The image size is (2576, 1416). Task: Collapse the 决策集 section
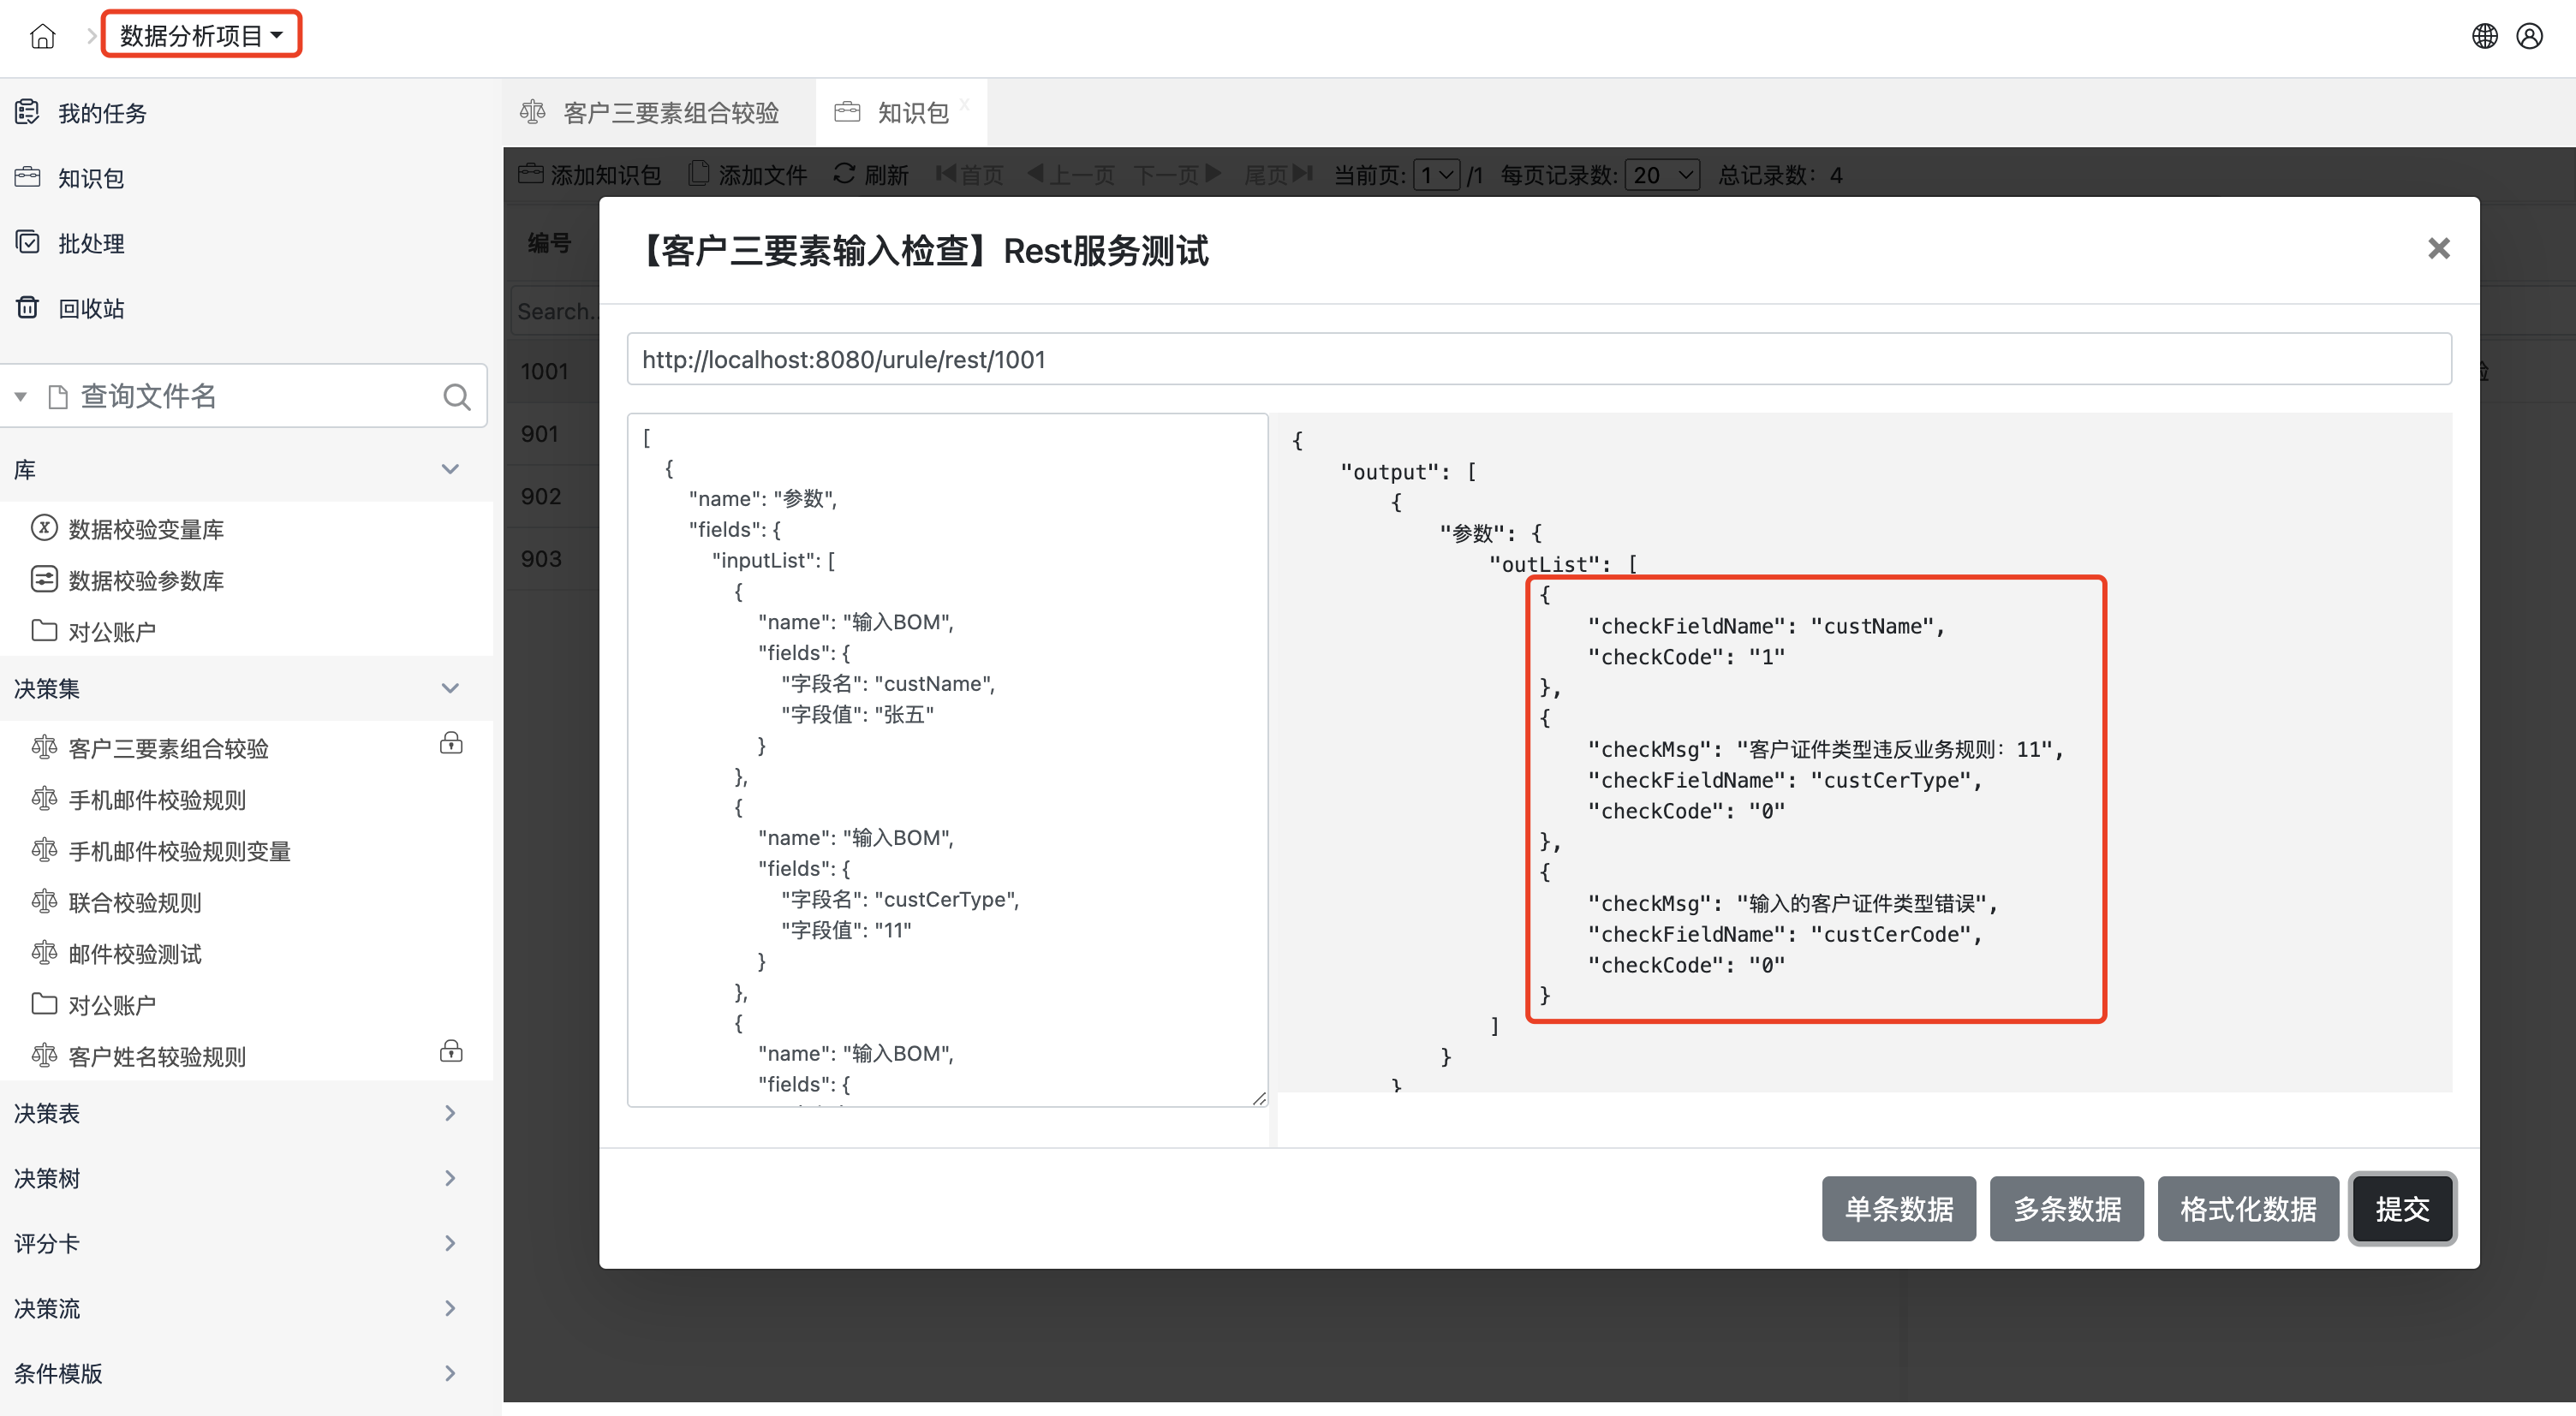tap(450, 688)
